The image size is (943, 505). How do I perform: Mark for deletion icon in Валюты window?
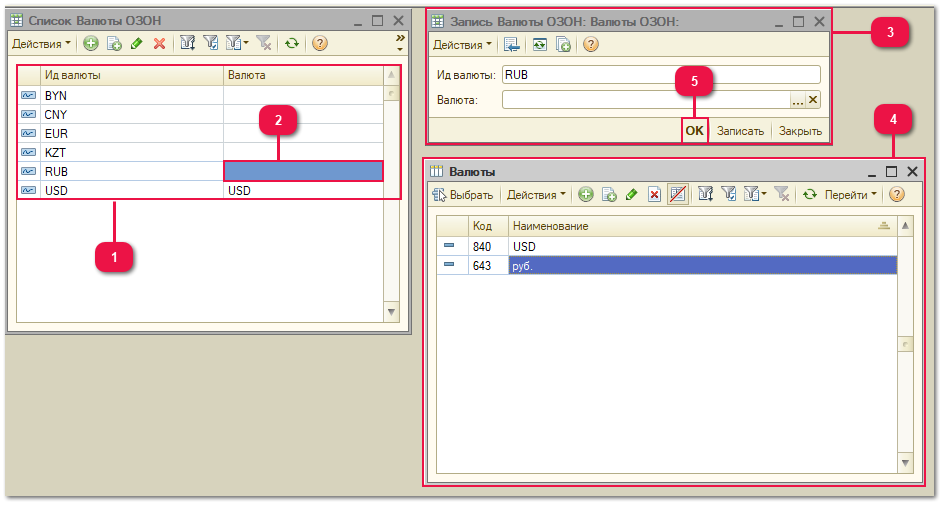point(654,194)
